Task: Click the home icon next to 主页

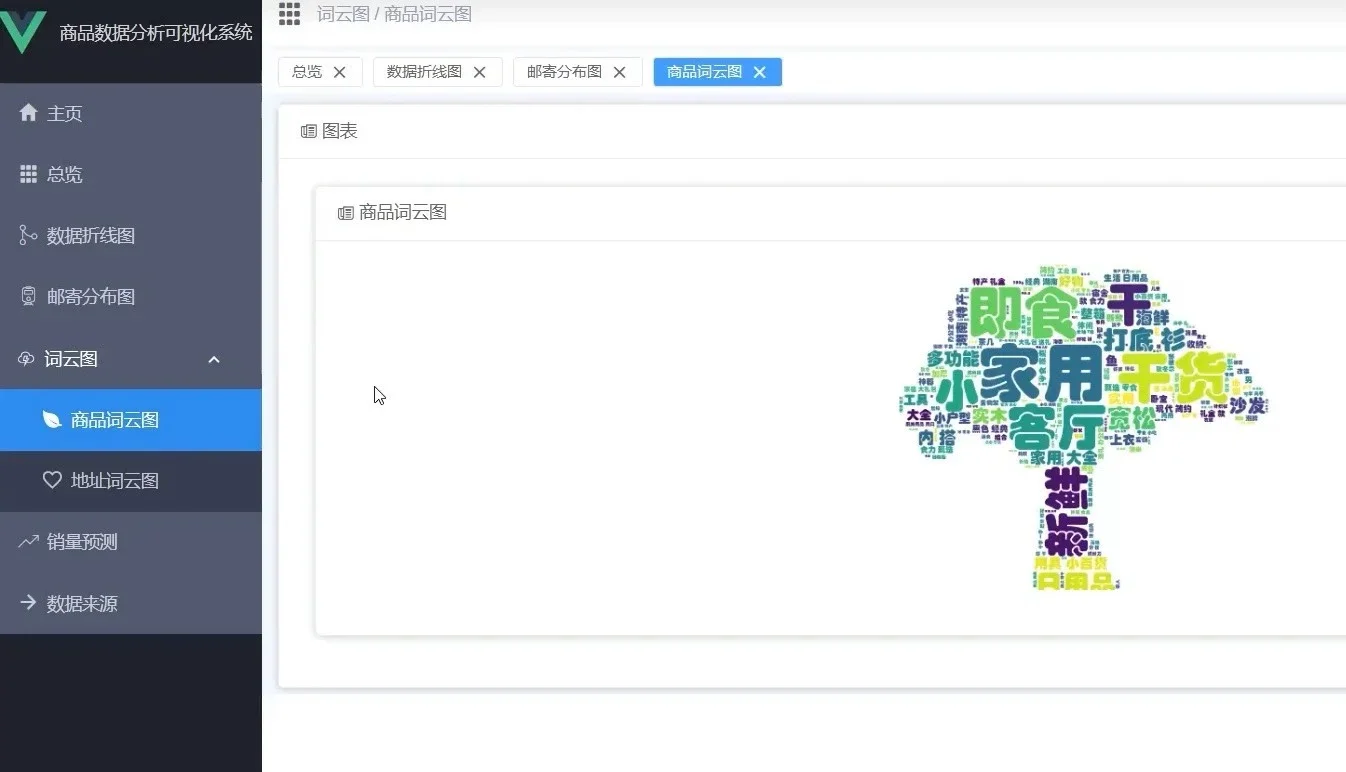Action: pos(27,113)
